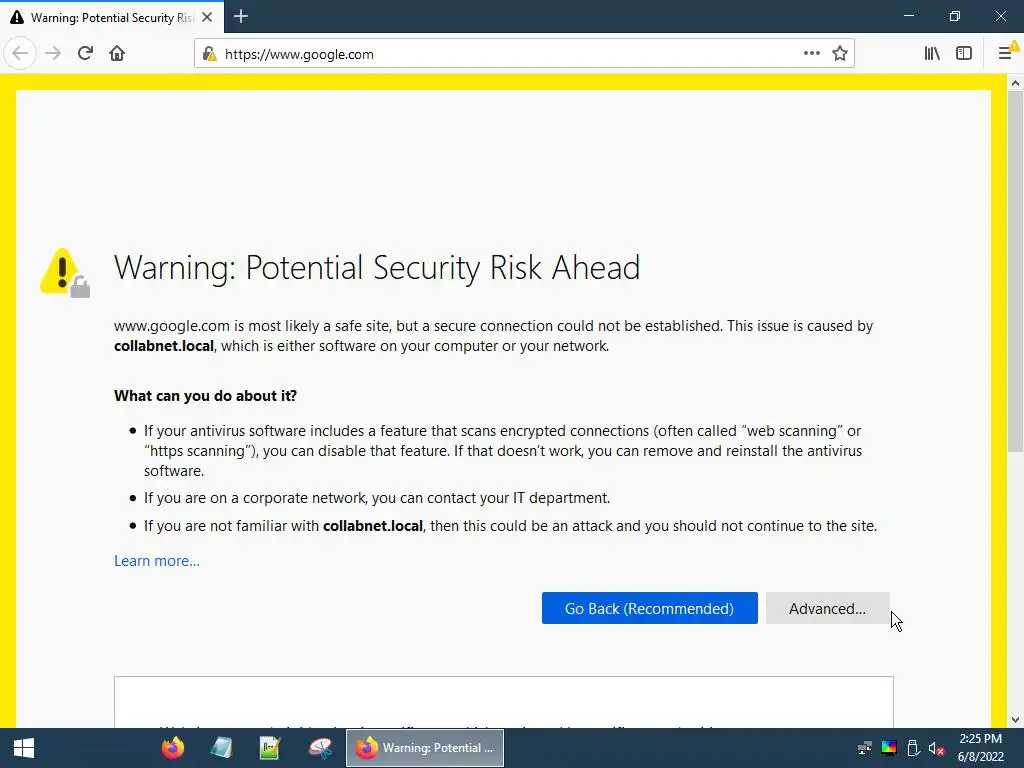Switch to Firefox Warning taskbar window button
Screen dimensions: 1024x768
pos(424,748)
